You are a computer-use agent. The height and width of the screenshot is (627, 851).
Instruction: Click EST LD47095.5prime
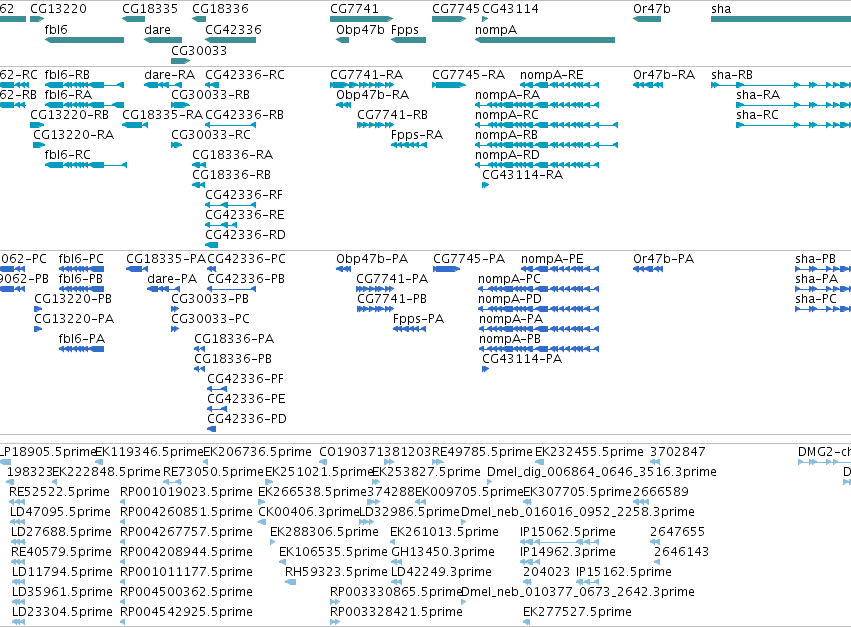point(60,512)
